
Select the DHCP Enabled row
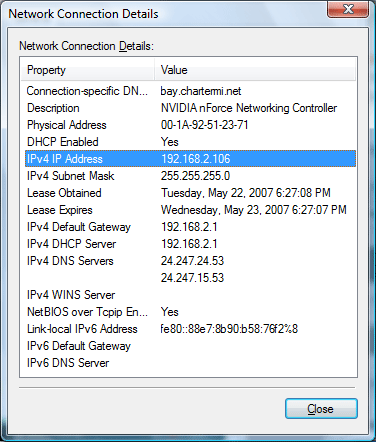click(190, 142)
